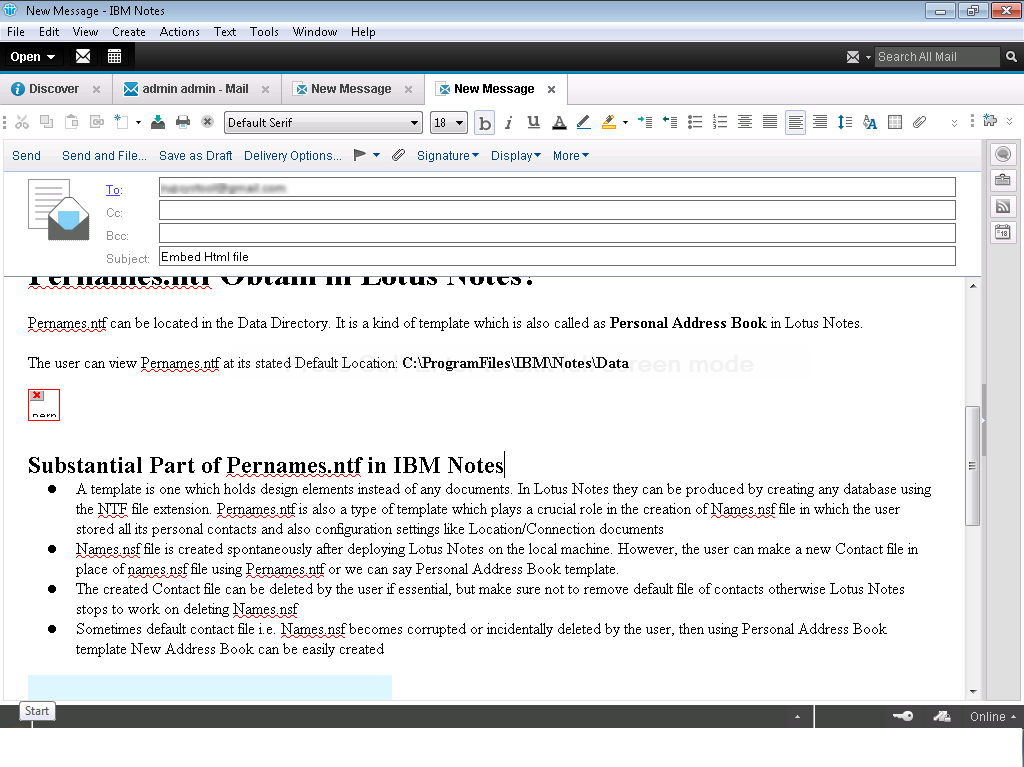This screenshot has width=1024, height=767.
Task: Click the Paste clipboard icon
Action: 71,122
